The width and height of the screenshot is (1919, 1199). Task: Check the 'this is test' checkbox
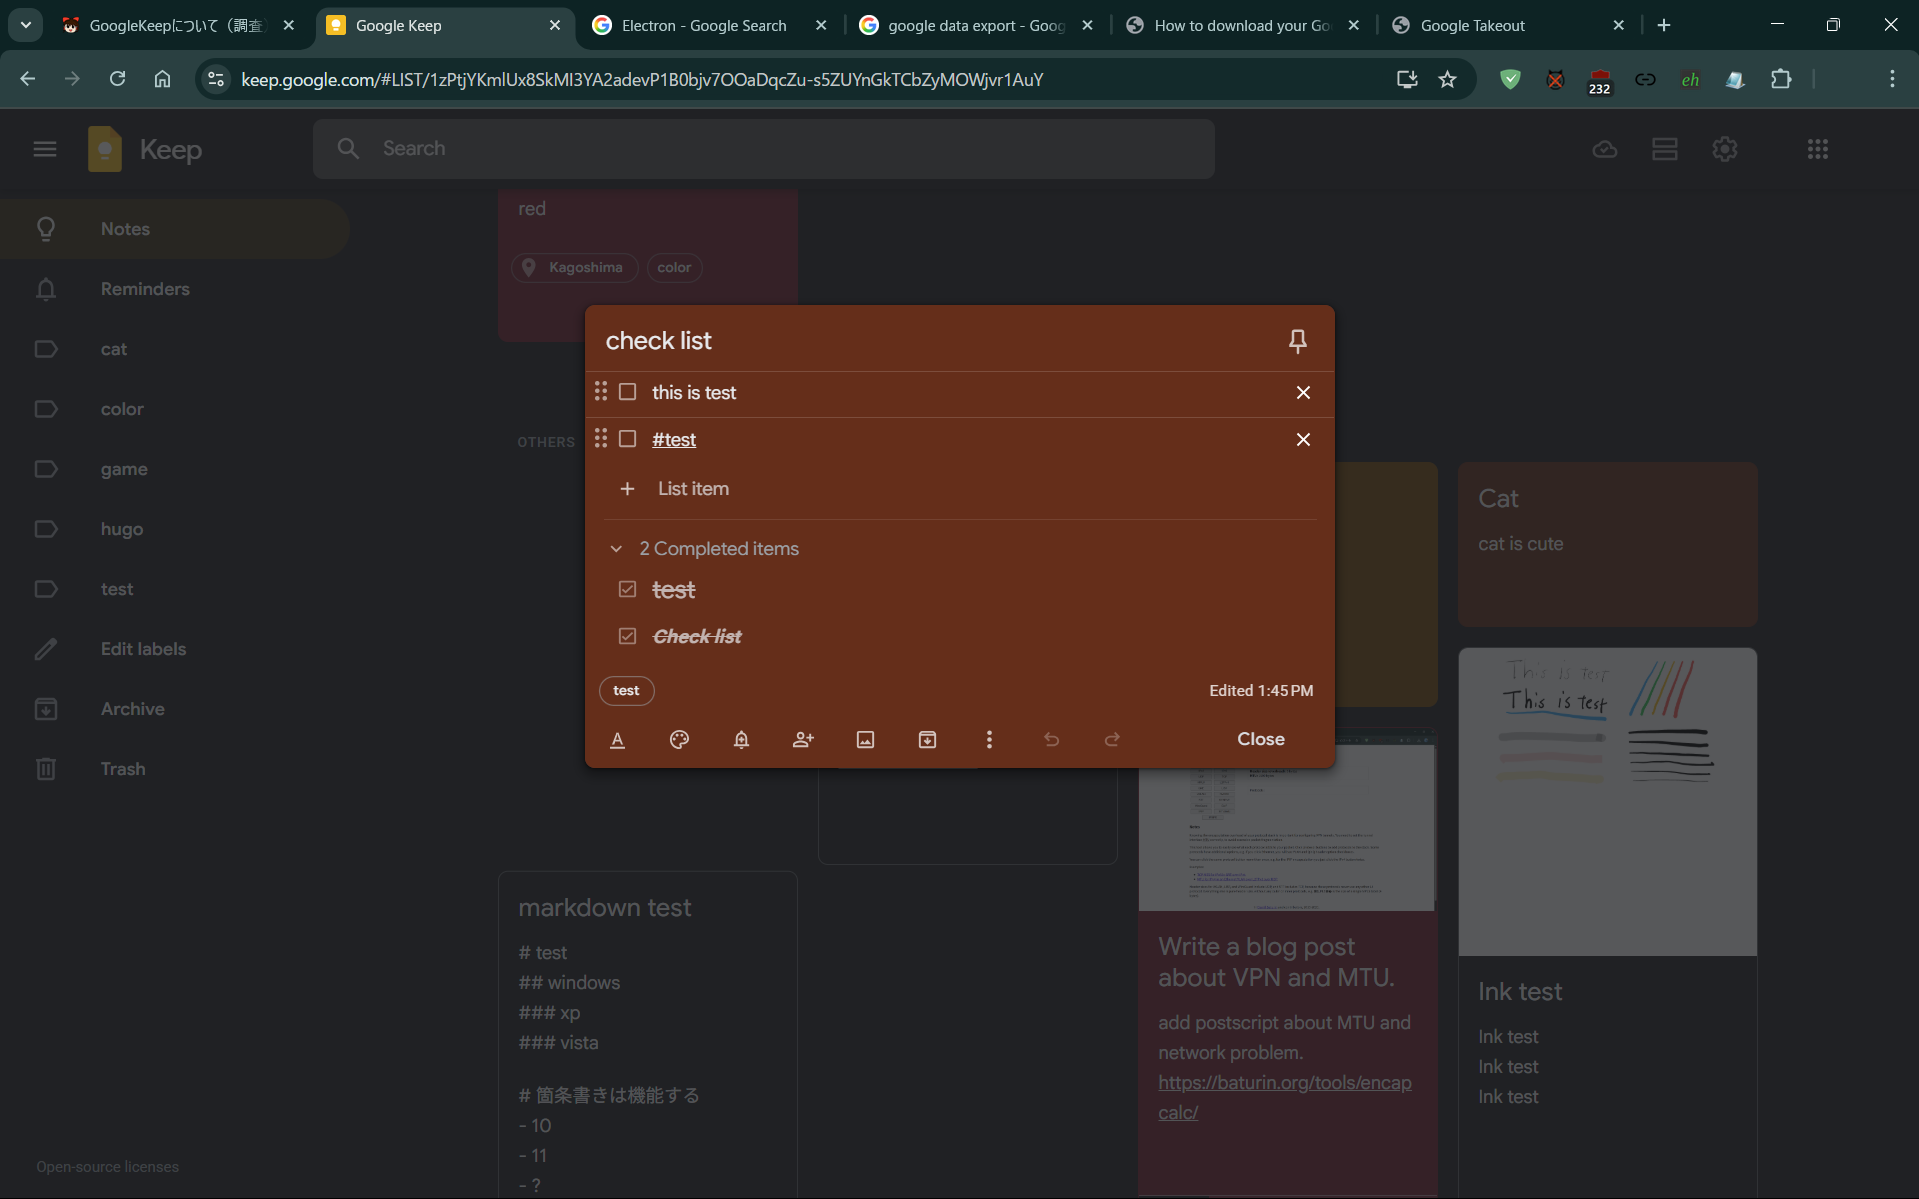(627, 392)
